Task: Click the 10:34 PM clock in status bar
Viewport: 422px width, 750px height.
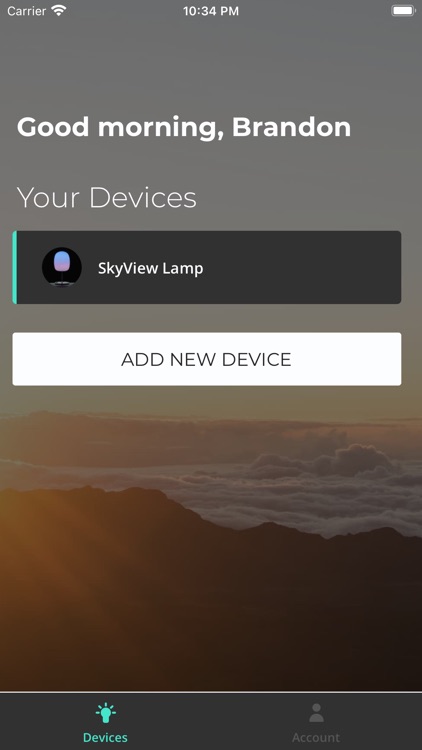Action: [x=211, y=11]
